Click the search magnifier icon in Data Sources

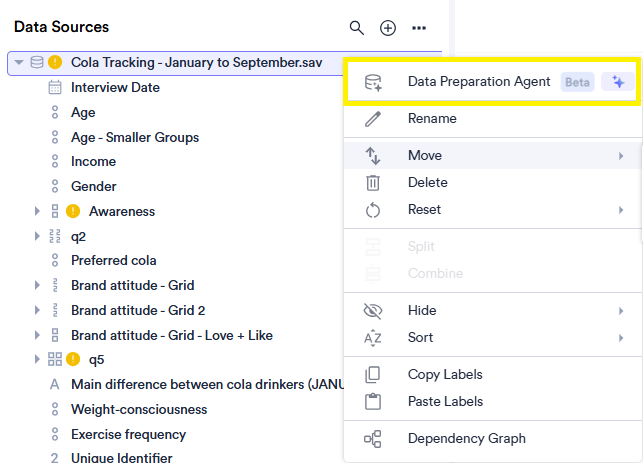coord(357,28)
